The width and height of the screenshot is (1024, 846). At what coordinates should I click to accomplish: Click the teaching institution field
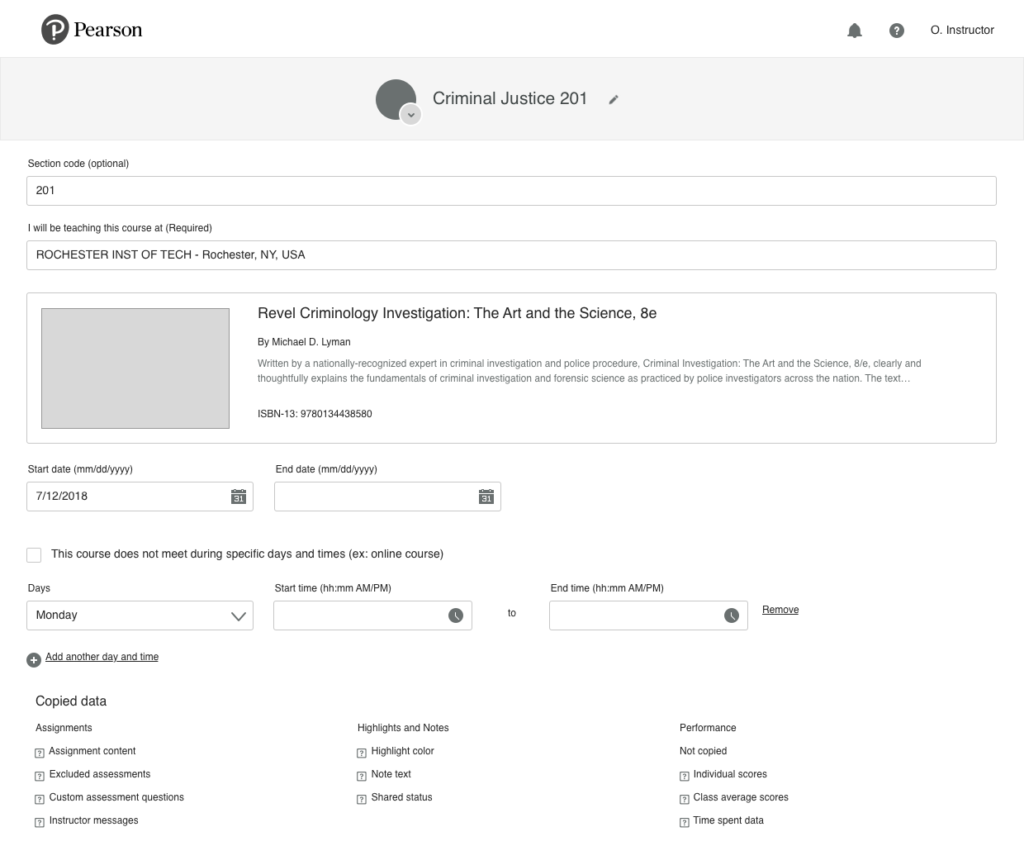coord(511,255)
